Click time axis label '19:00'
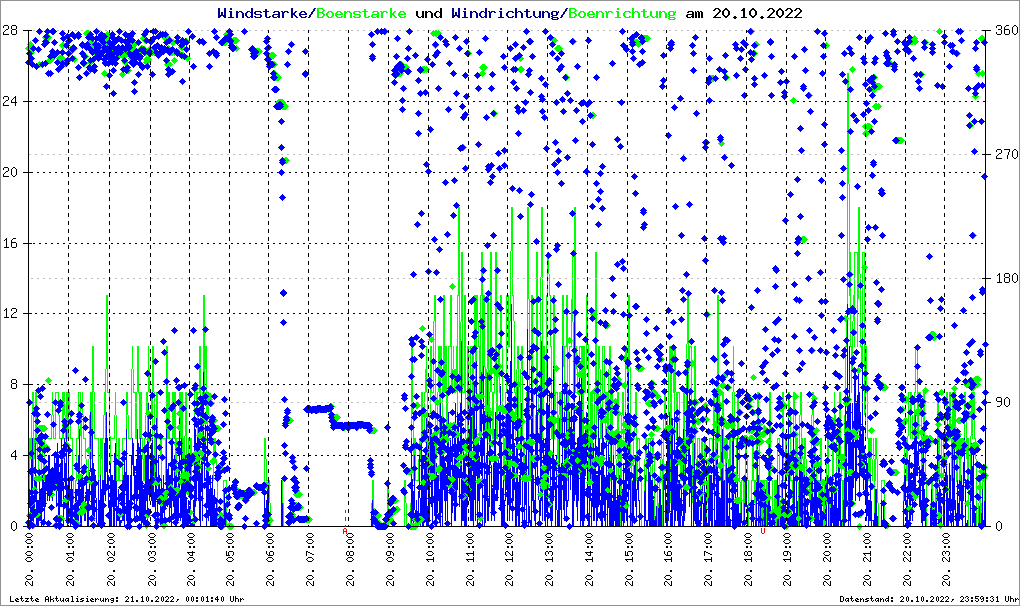 (788, 549)
